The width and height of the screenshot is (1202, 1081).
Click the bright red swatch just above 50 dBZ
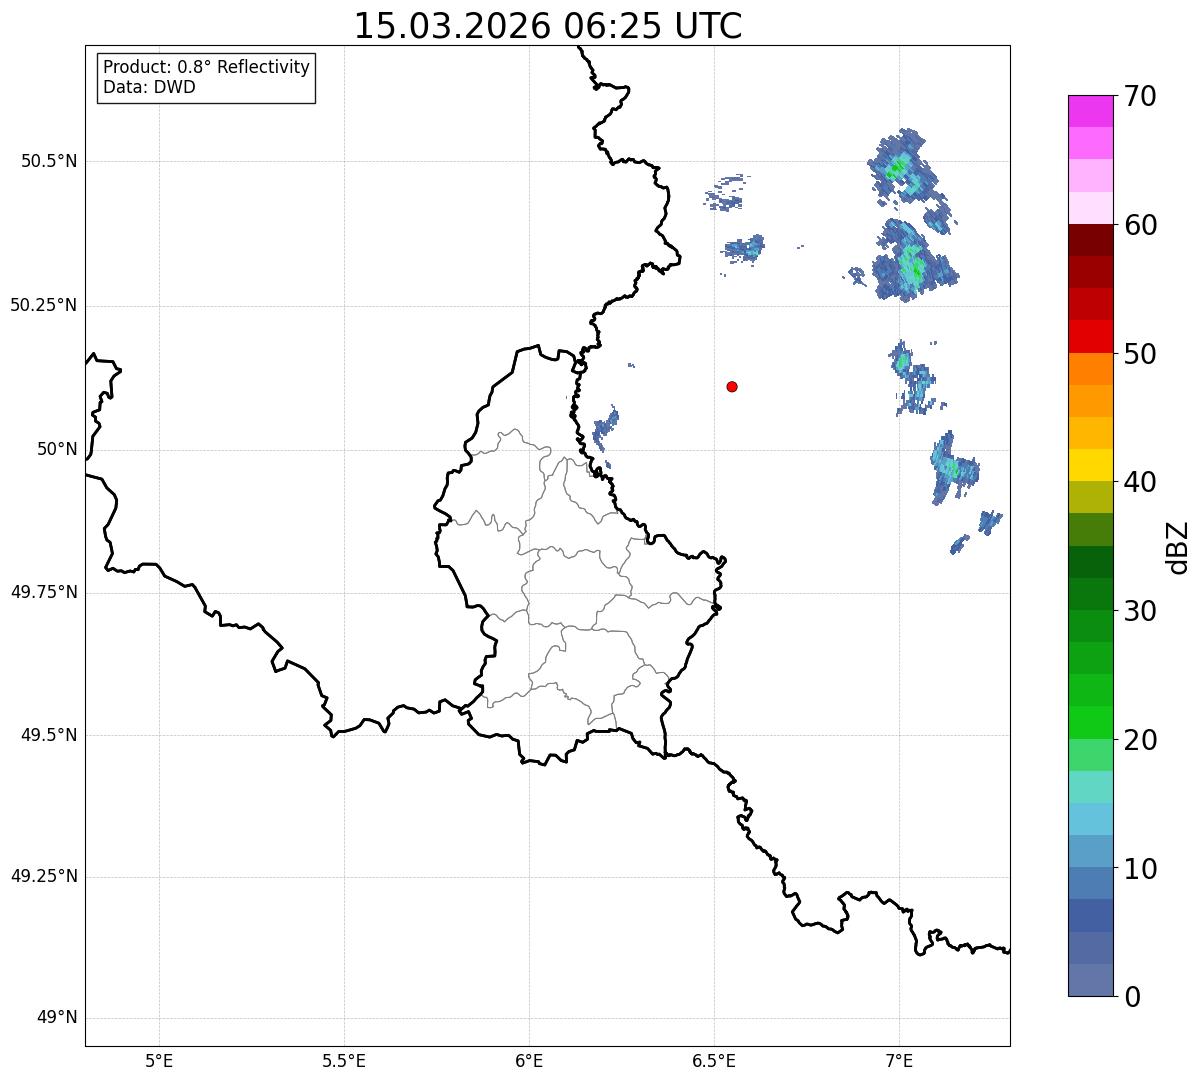click(x=1091, y=336)
